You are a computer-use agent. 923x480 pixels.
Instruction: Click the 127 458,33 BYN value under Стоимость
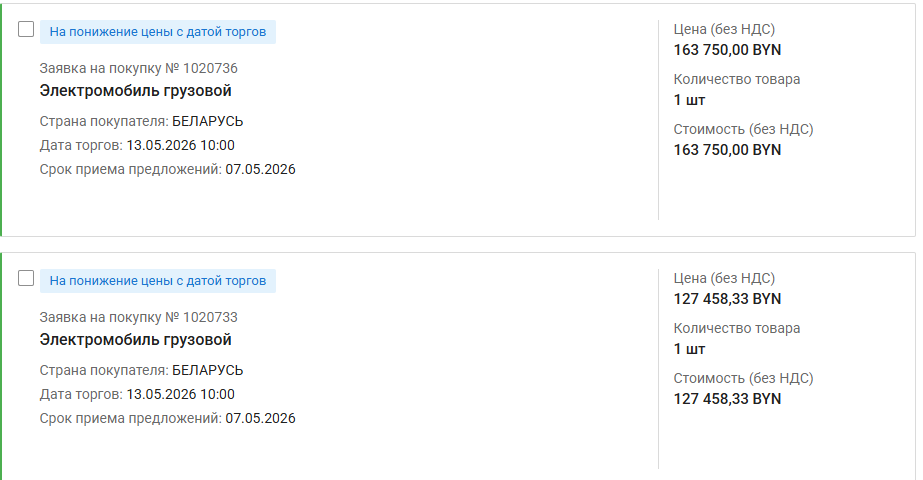[x=727, y=398]
